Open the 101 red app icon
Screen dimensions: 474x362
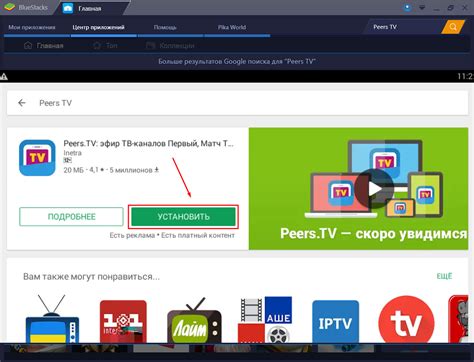click(x=123, y=321)
